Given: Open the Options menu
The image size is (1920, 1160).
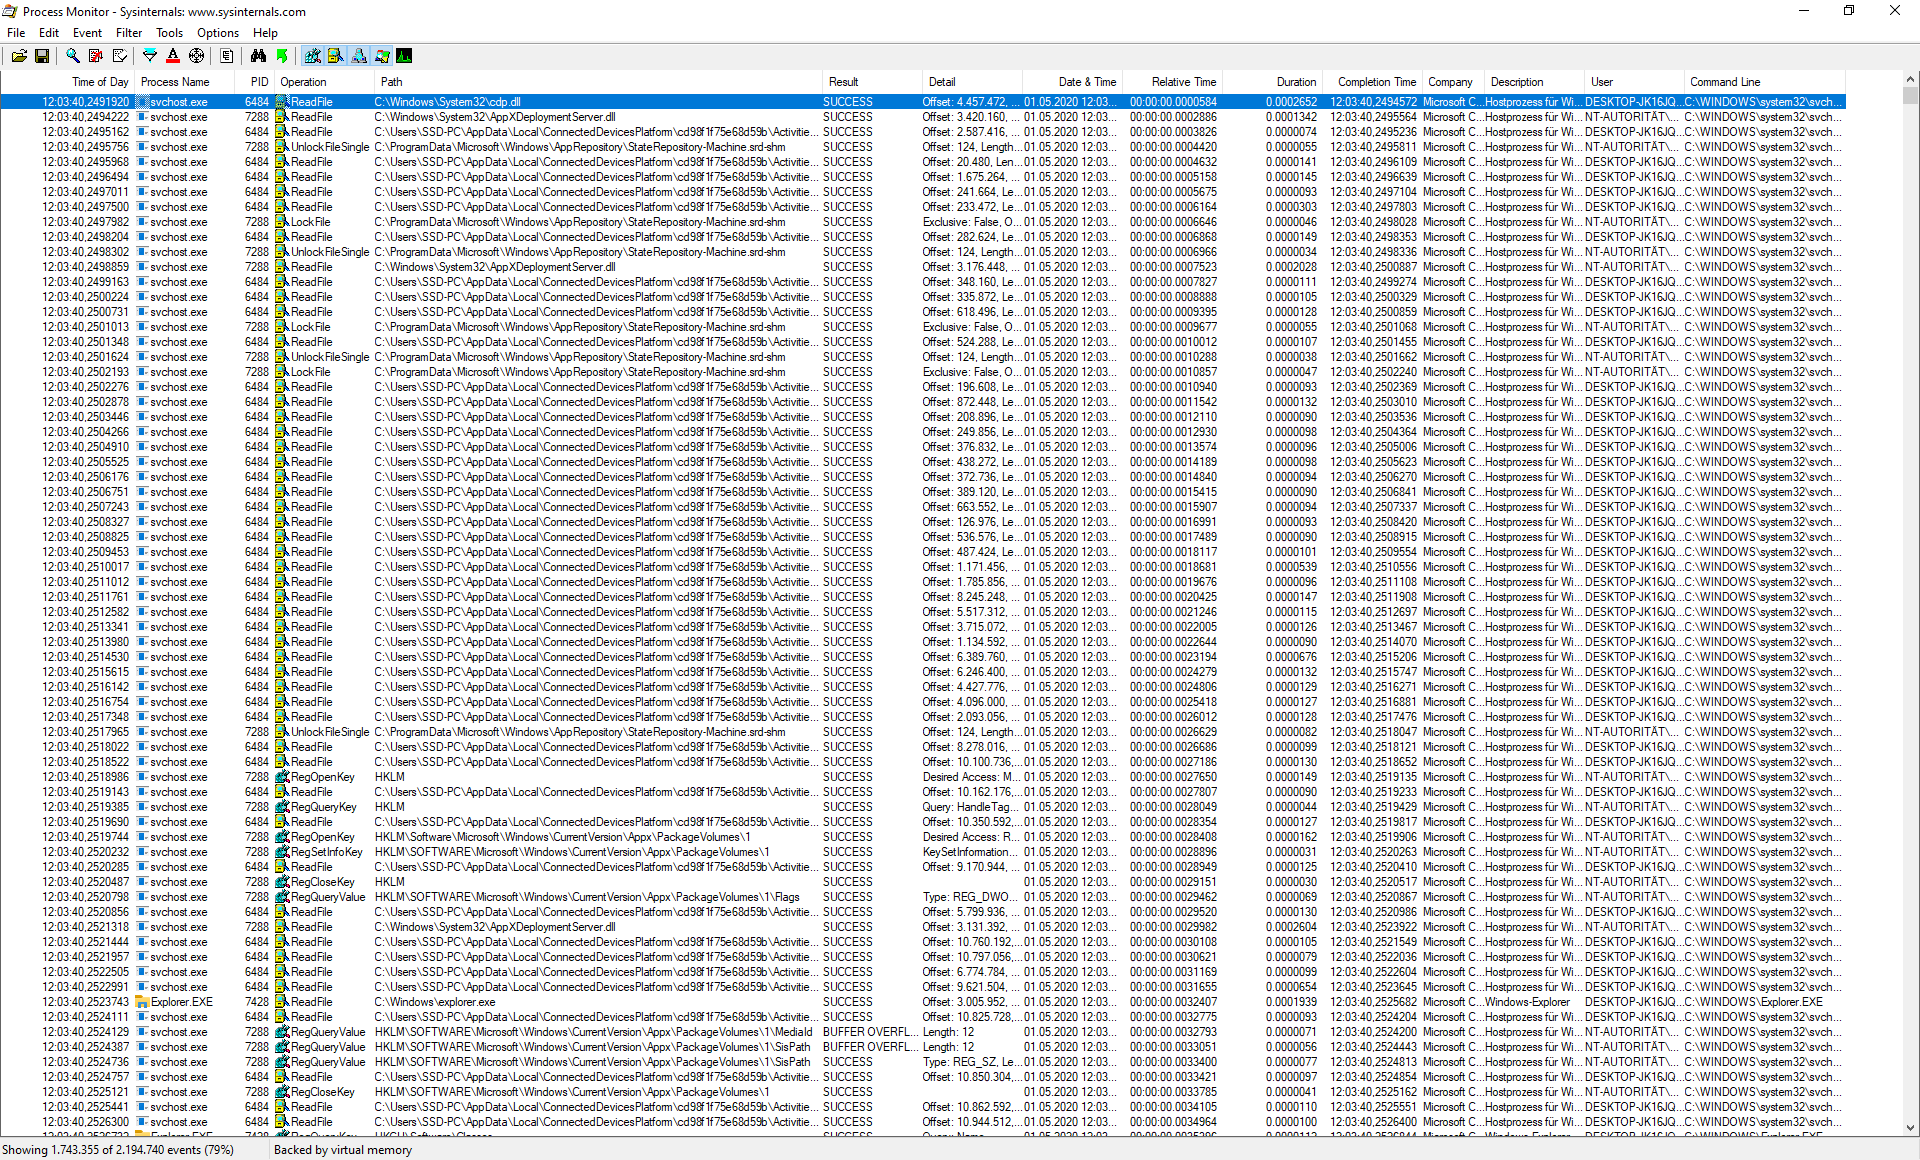Looking at the screenshot, I should pyautogui.click(x=217, y=33).
